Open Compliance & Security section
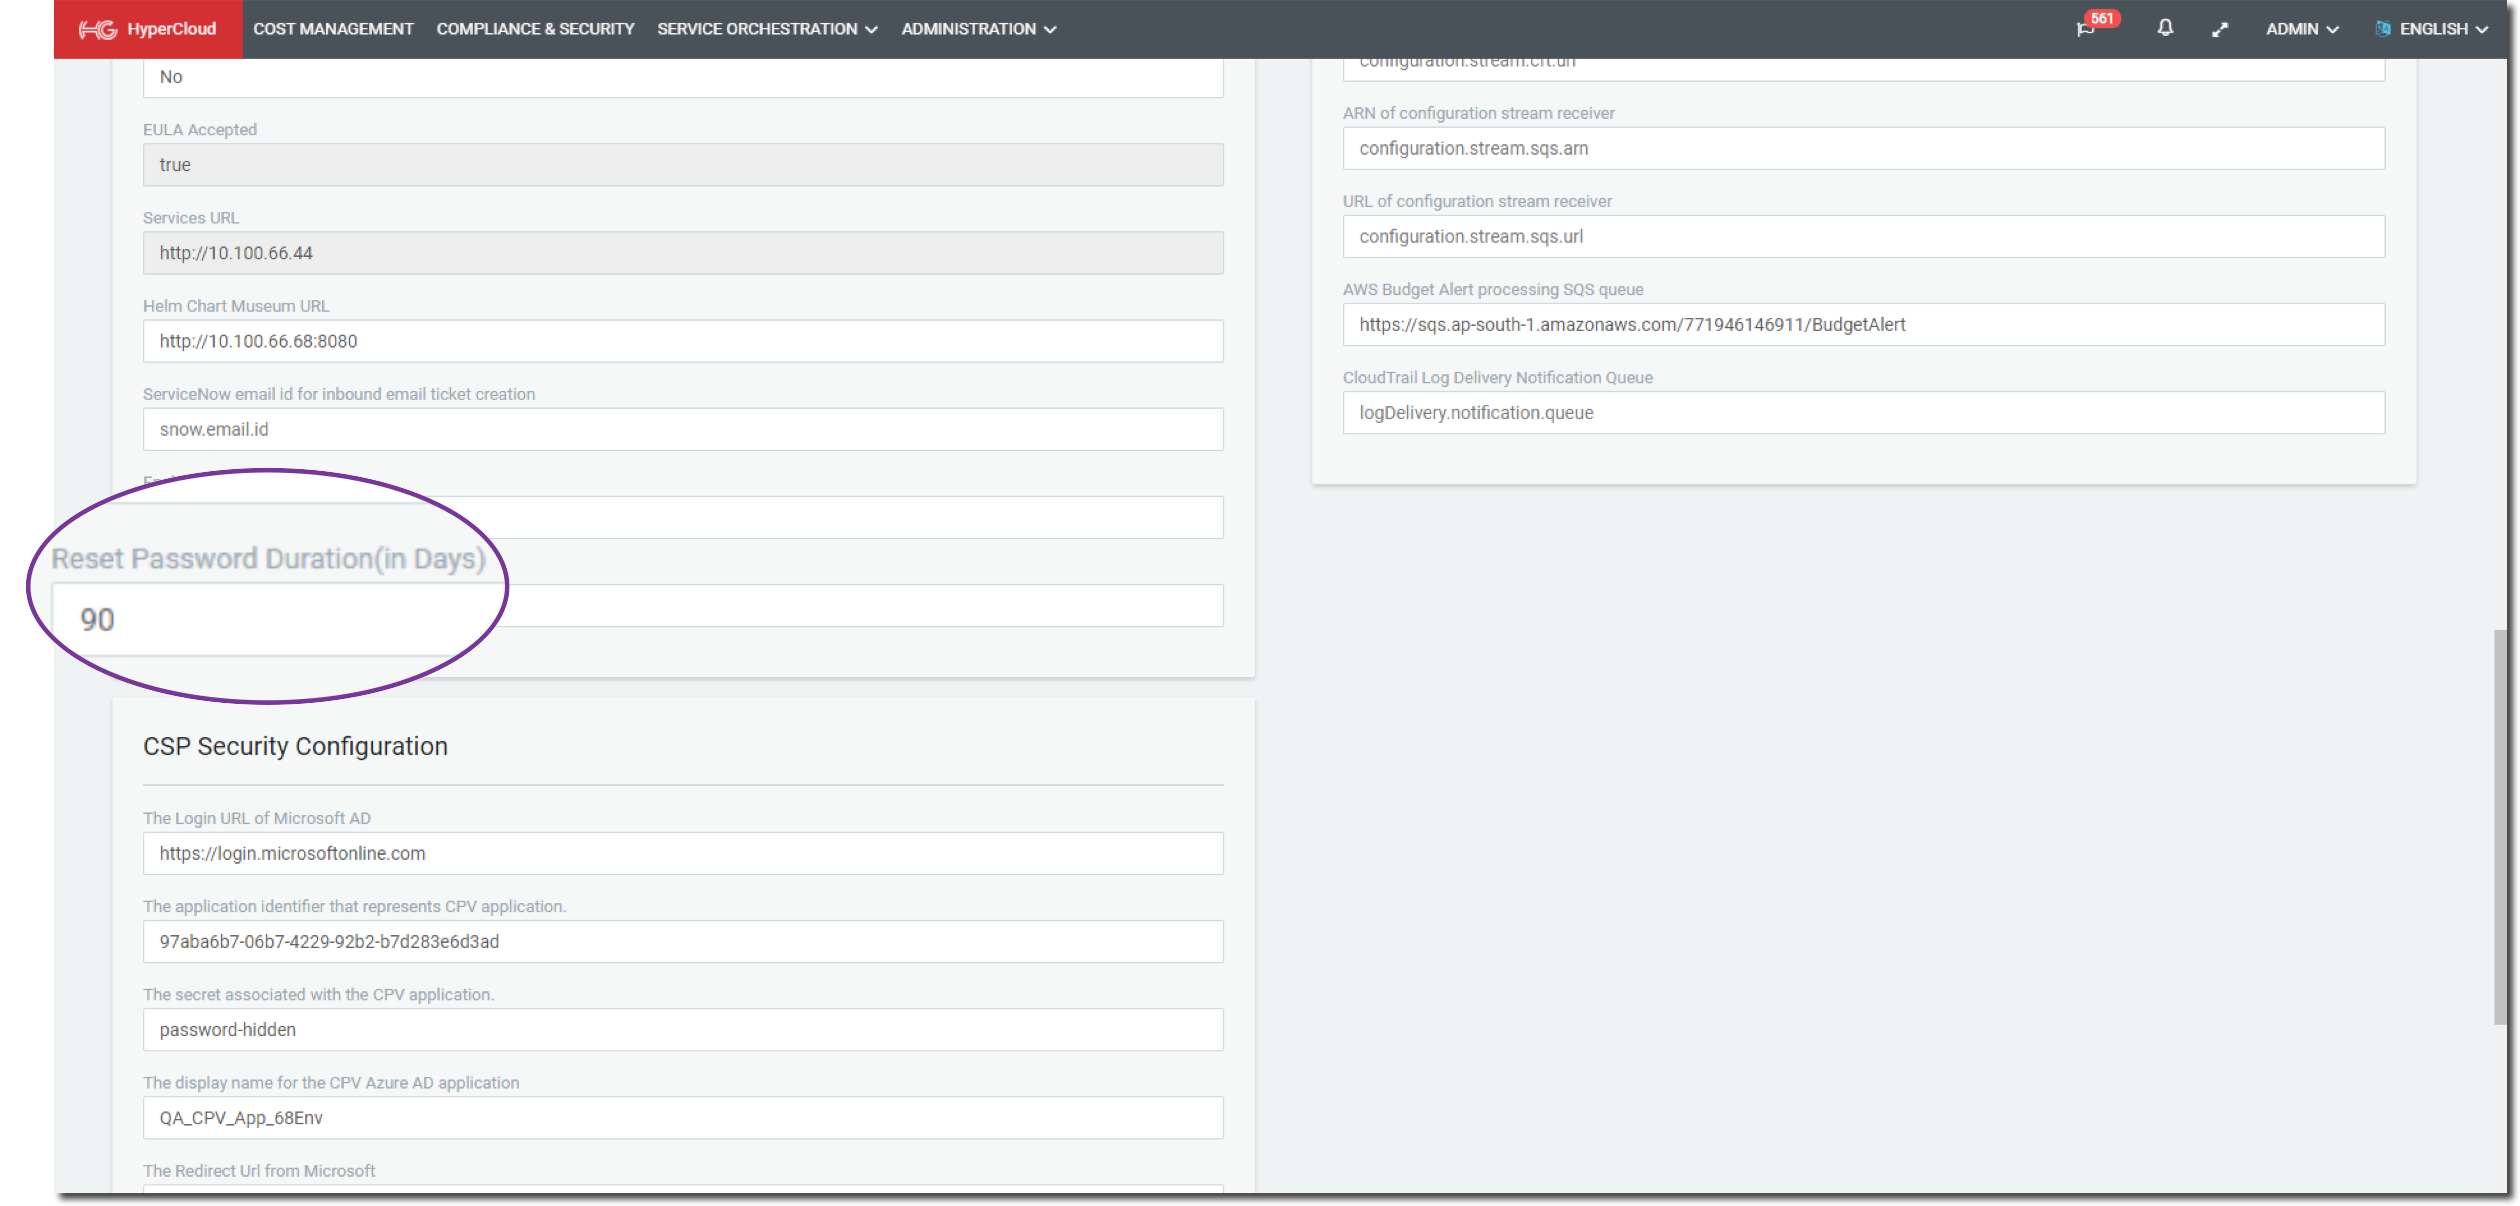2520x1206 pixels. (535, 29)
